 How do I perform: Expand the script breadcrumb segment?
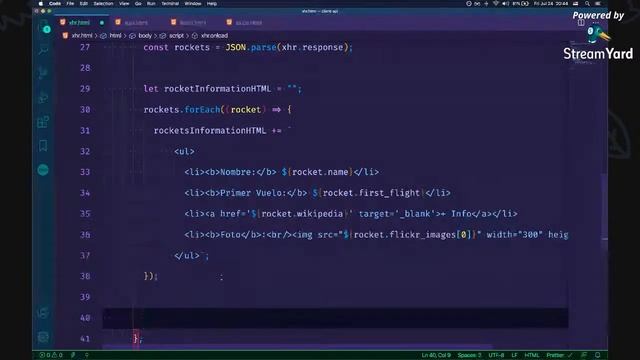point(176,36)
